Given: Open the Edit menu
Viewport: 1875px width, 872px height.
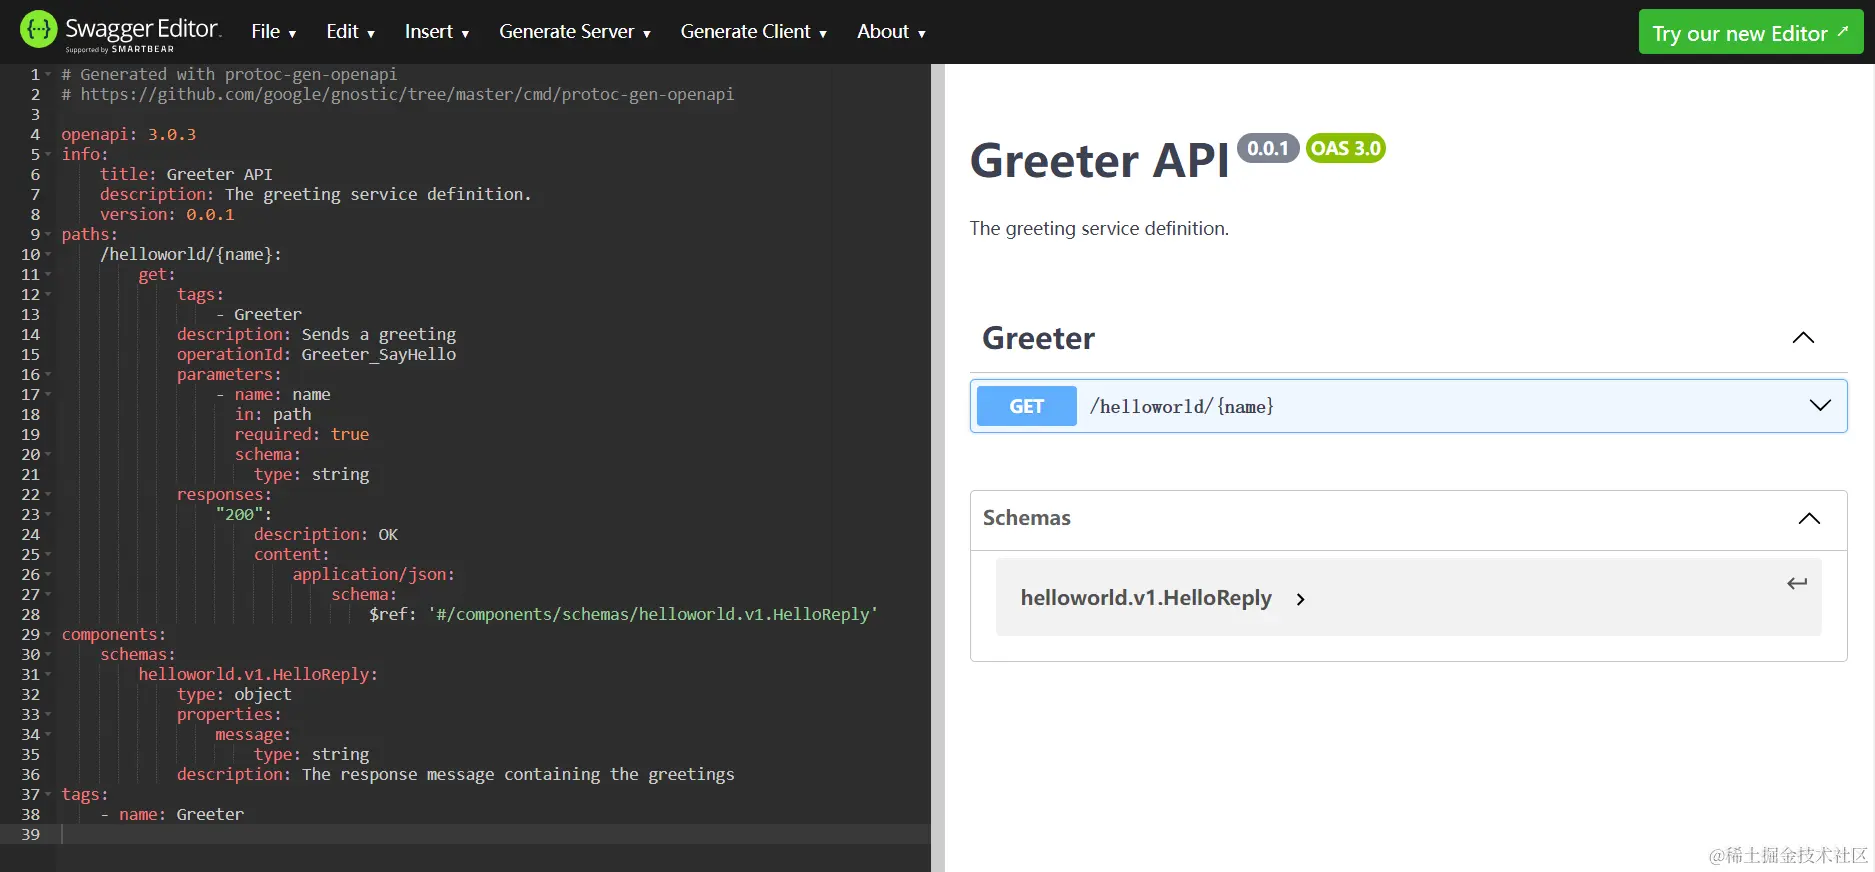Looking at the screenshot, I should pyautogui.click(x=350, y=32).
